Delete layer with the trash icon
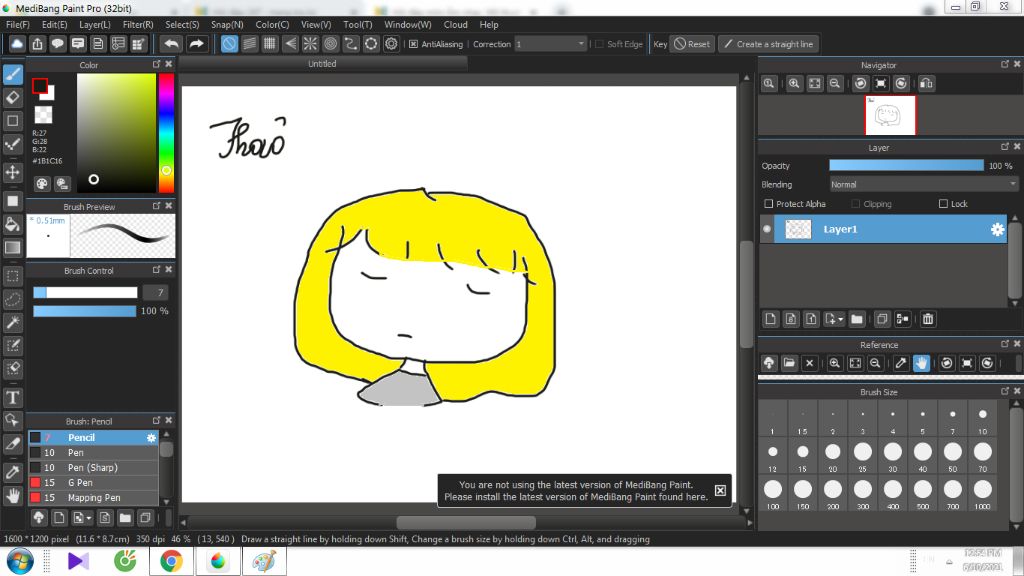Viewport: 1024px width, 576px height. pyautogui.click(x=928, y=319)
